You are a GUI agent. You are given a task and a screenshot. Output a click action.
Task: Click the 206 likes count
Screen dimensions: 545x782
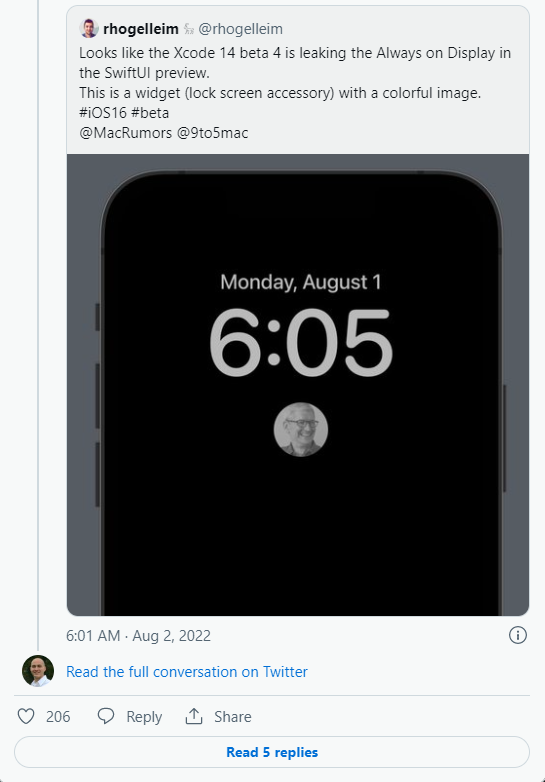pos(58,717)
